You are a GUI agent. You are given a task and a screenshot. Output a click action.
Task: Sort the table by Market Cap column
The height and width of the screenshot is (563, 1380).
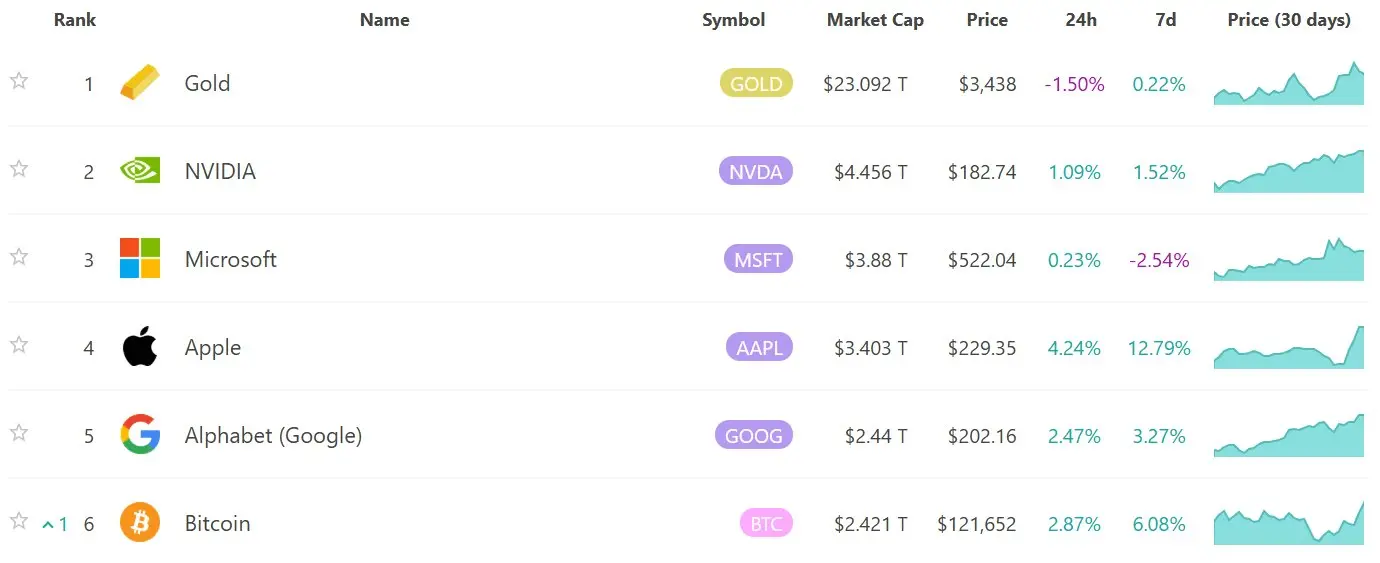tap(875, 20)
